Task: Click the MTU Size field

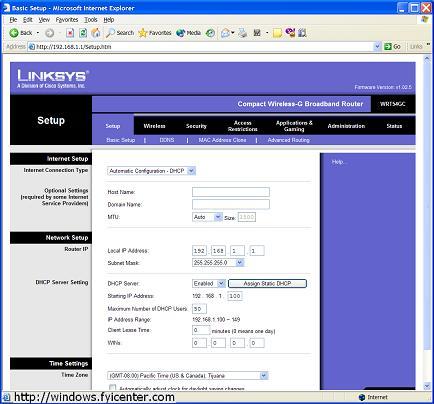Action: coord(247,217)
